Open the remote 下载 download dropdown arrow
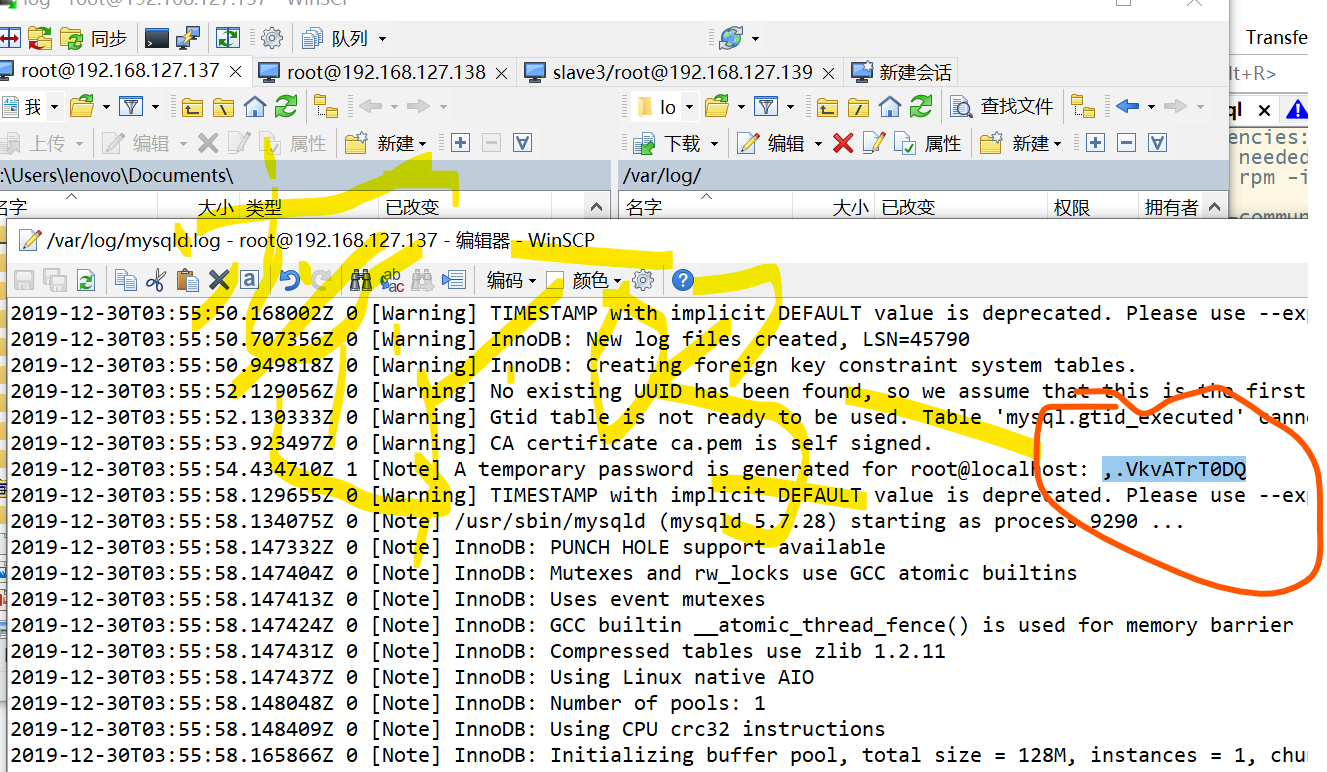Screen dimensions: 1327x772 click(713, 144)
